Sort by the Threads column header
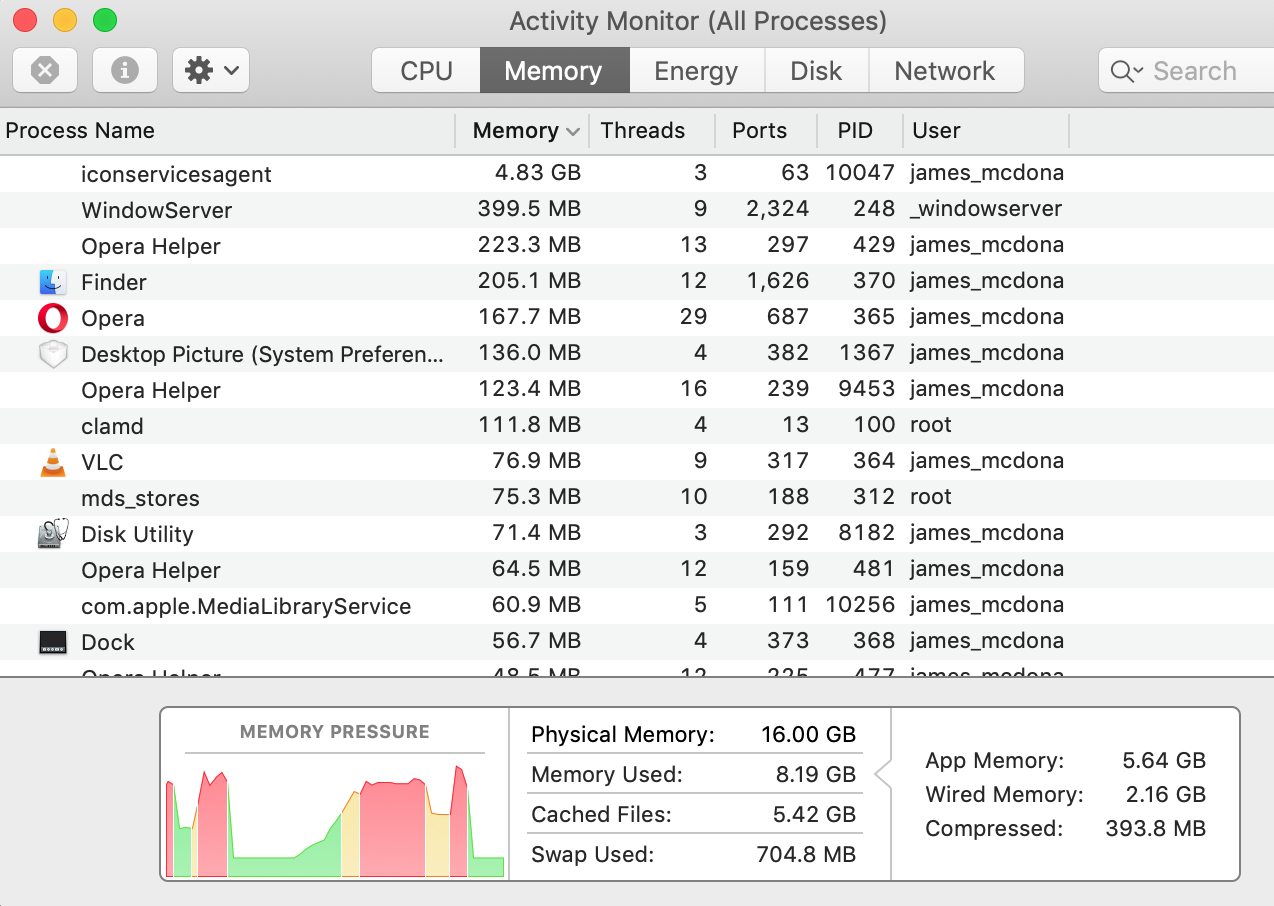The image size is (1274, 906). [x=642, y=131]
